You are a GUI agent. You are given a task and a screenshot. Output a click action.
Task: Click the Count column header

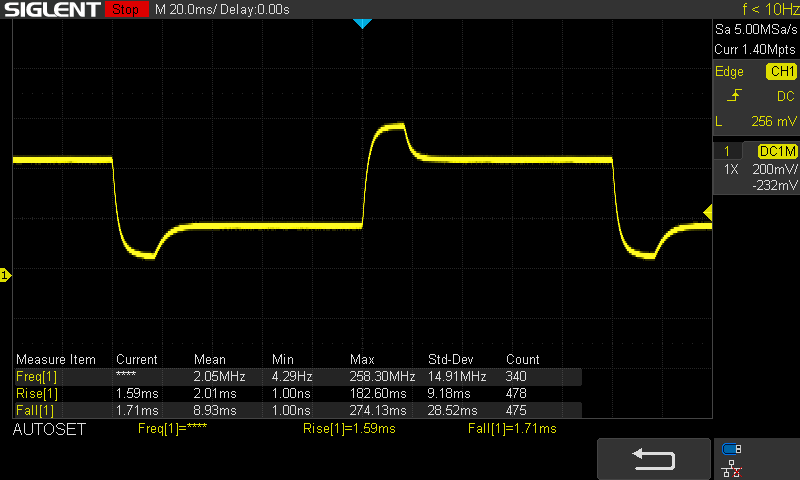pos(522,360)
